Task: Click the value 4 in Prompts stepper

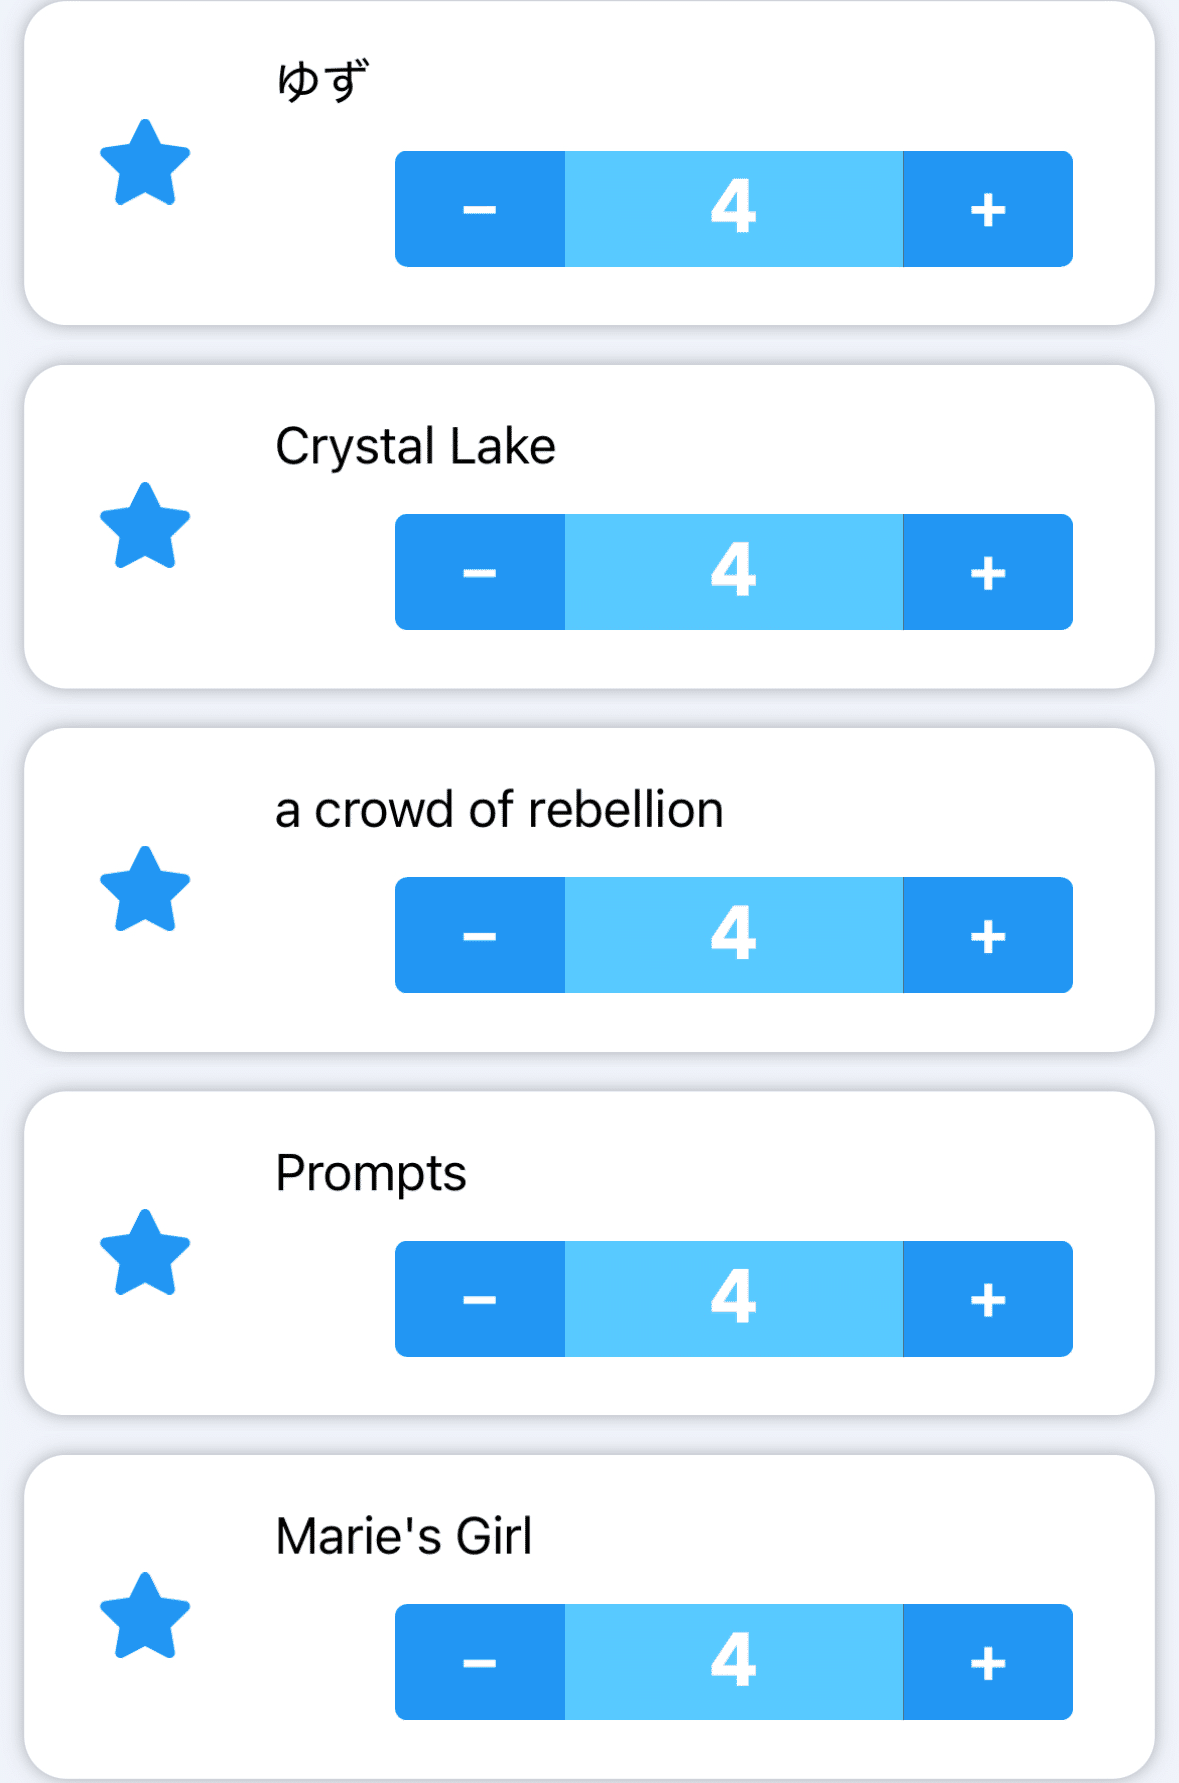Action: click(x=733, y=1299)
